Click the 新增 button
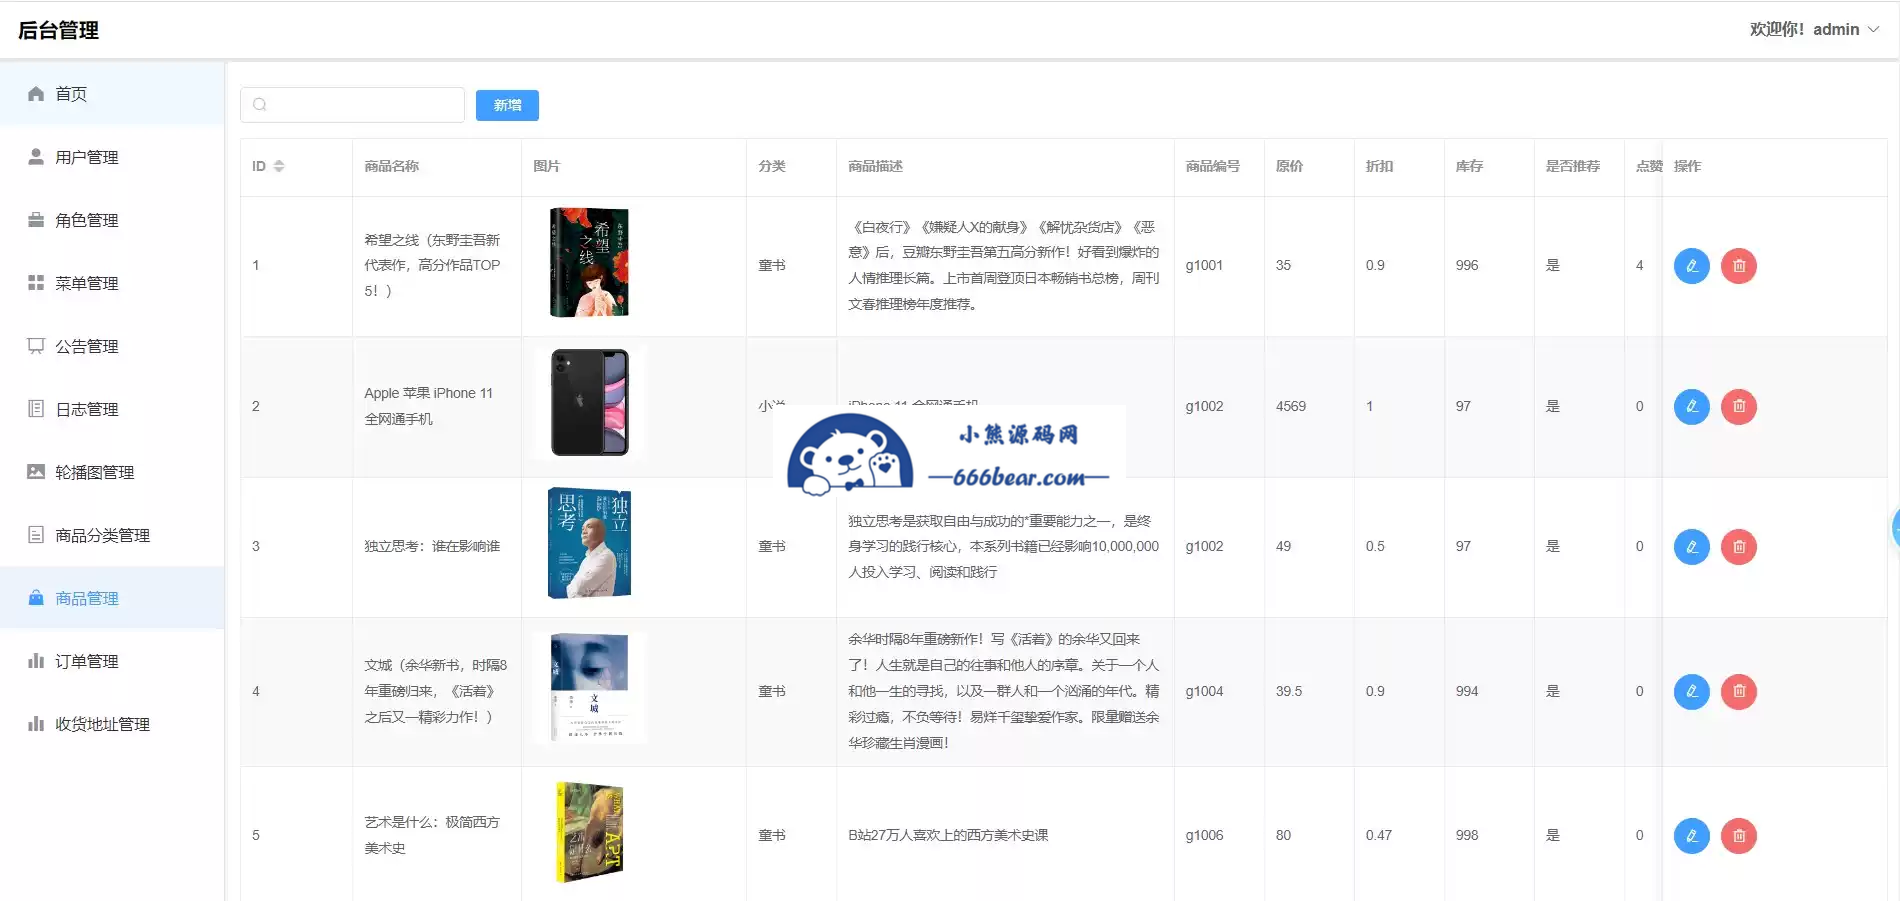This screenshot has width=1900, height=901. coord(507,105)
